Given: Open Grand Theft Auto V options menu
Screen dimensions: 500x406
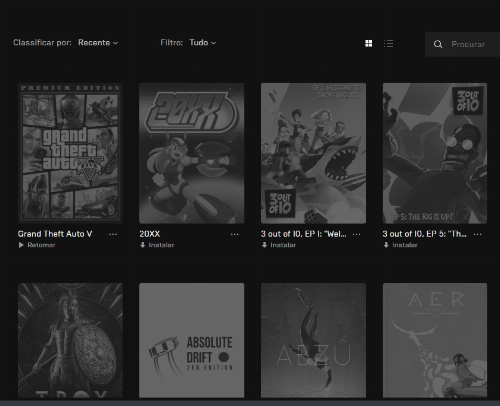Looking at the screenshot, I should [113, 234].
